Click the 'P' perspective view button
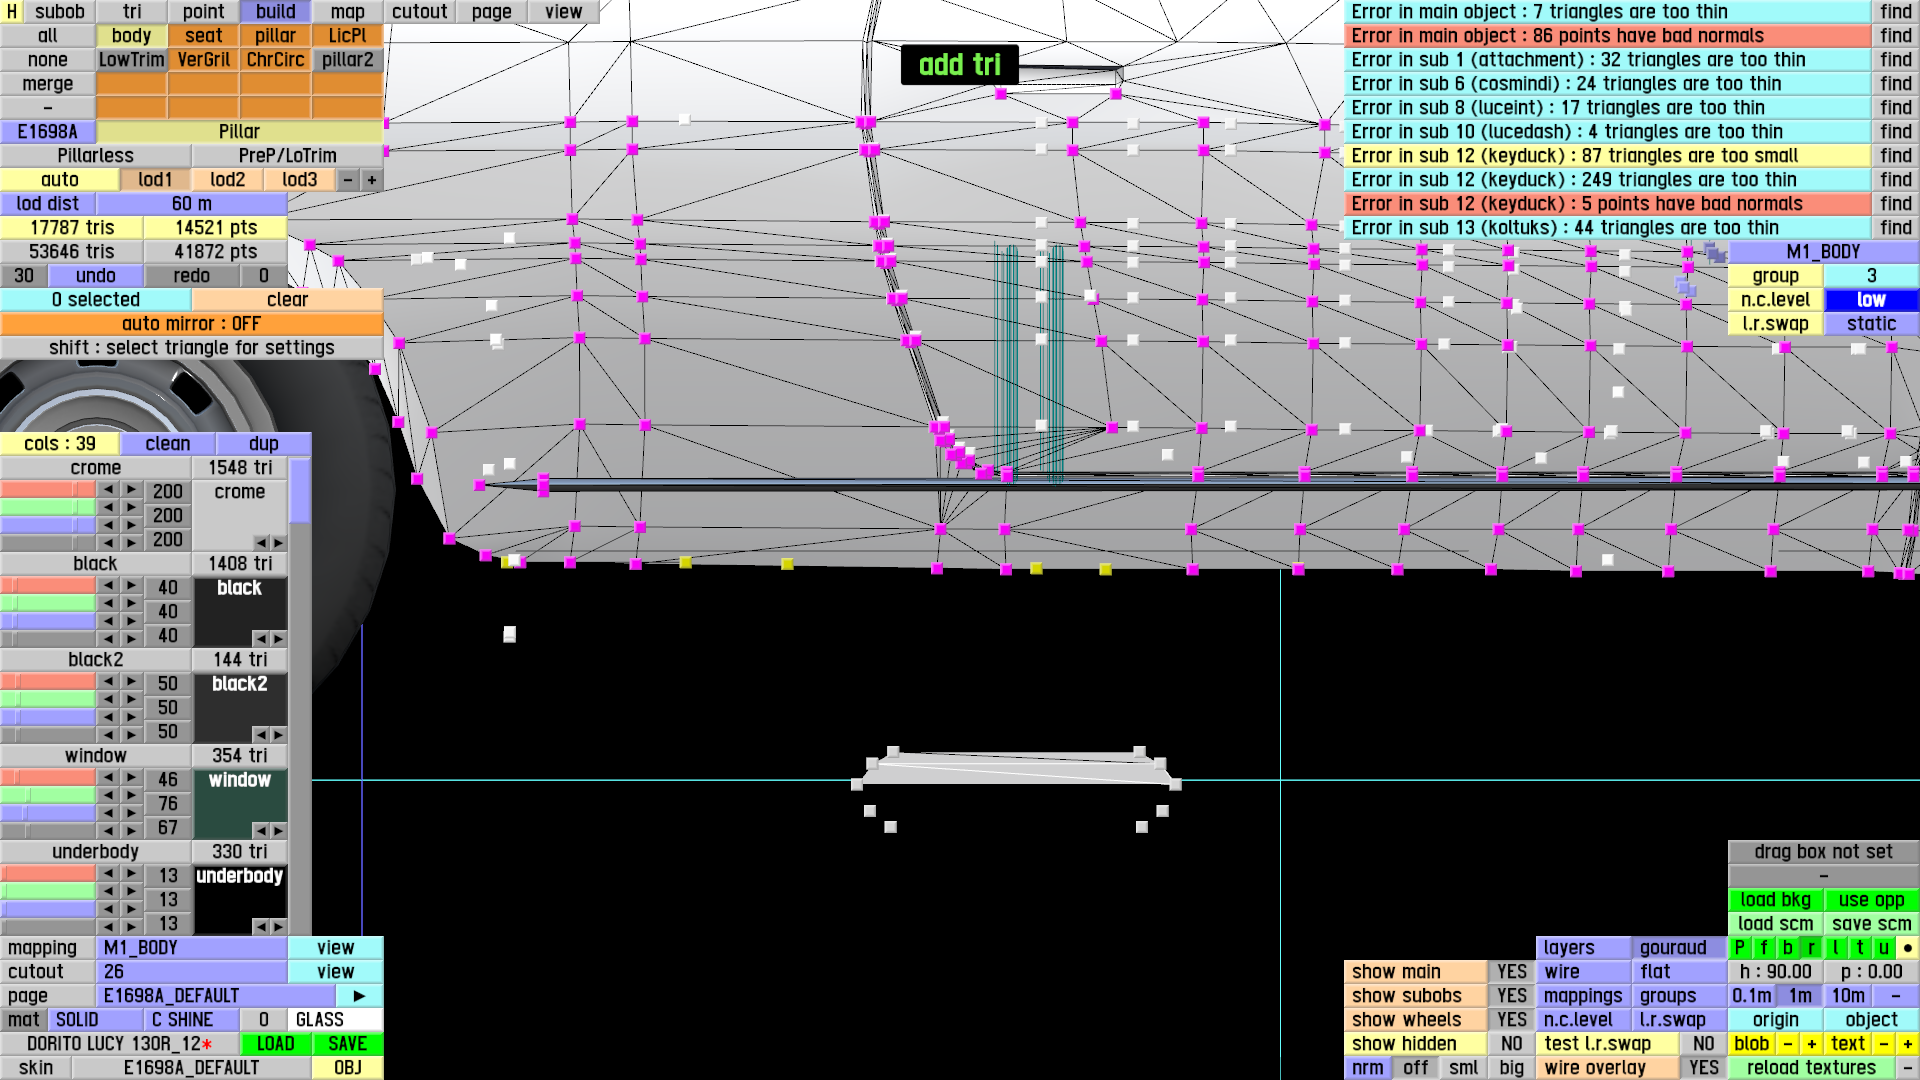1920x1080 pixels. [x=1740, y=947]
